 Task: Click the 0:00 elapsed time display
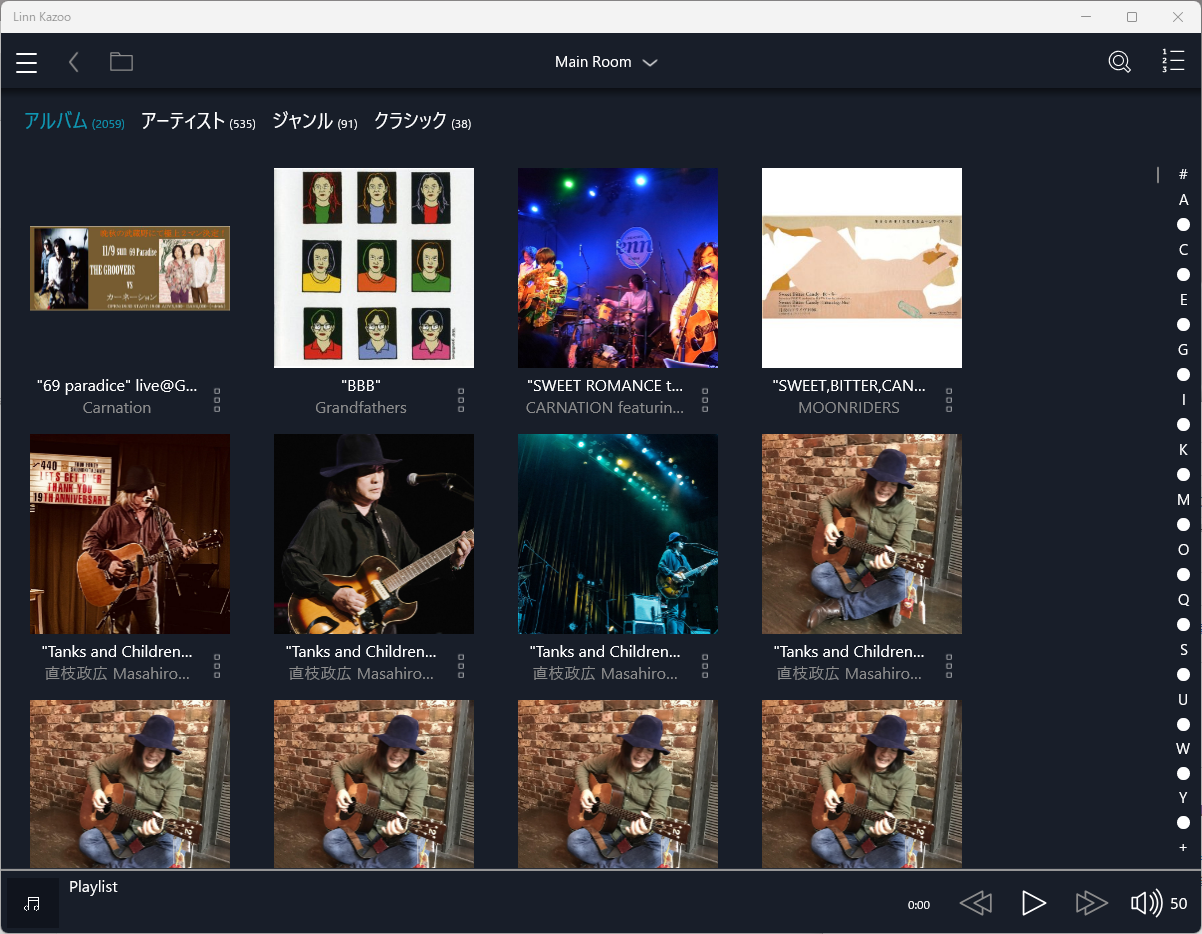click(919, 905)
